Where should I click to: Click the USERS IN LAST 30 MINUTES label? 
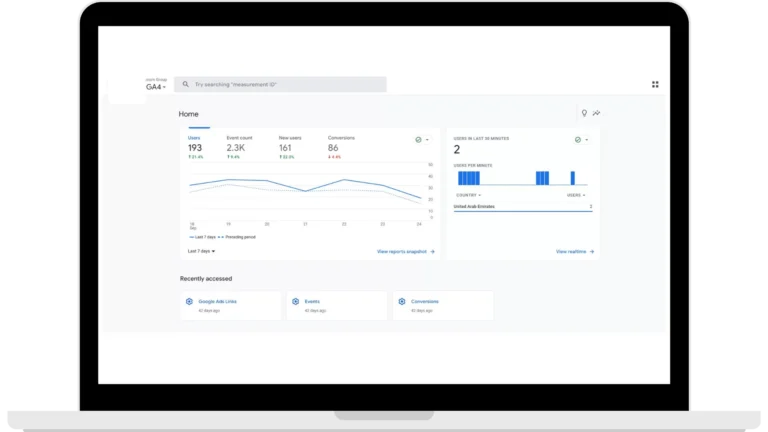pyautogui.click(x=481, y=139)
